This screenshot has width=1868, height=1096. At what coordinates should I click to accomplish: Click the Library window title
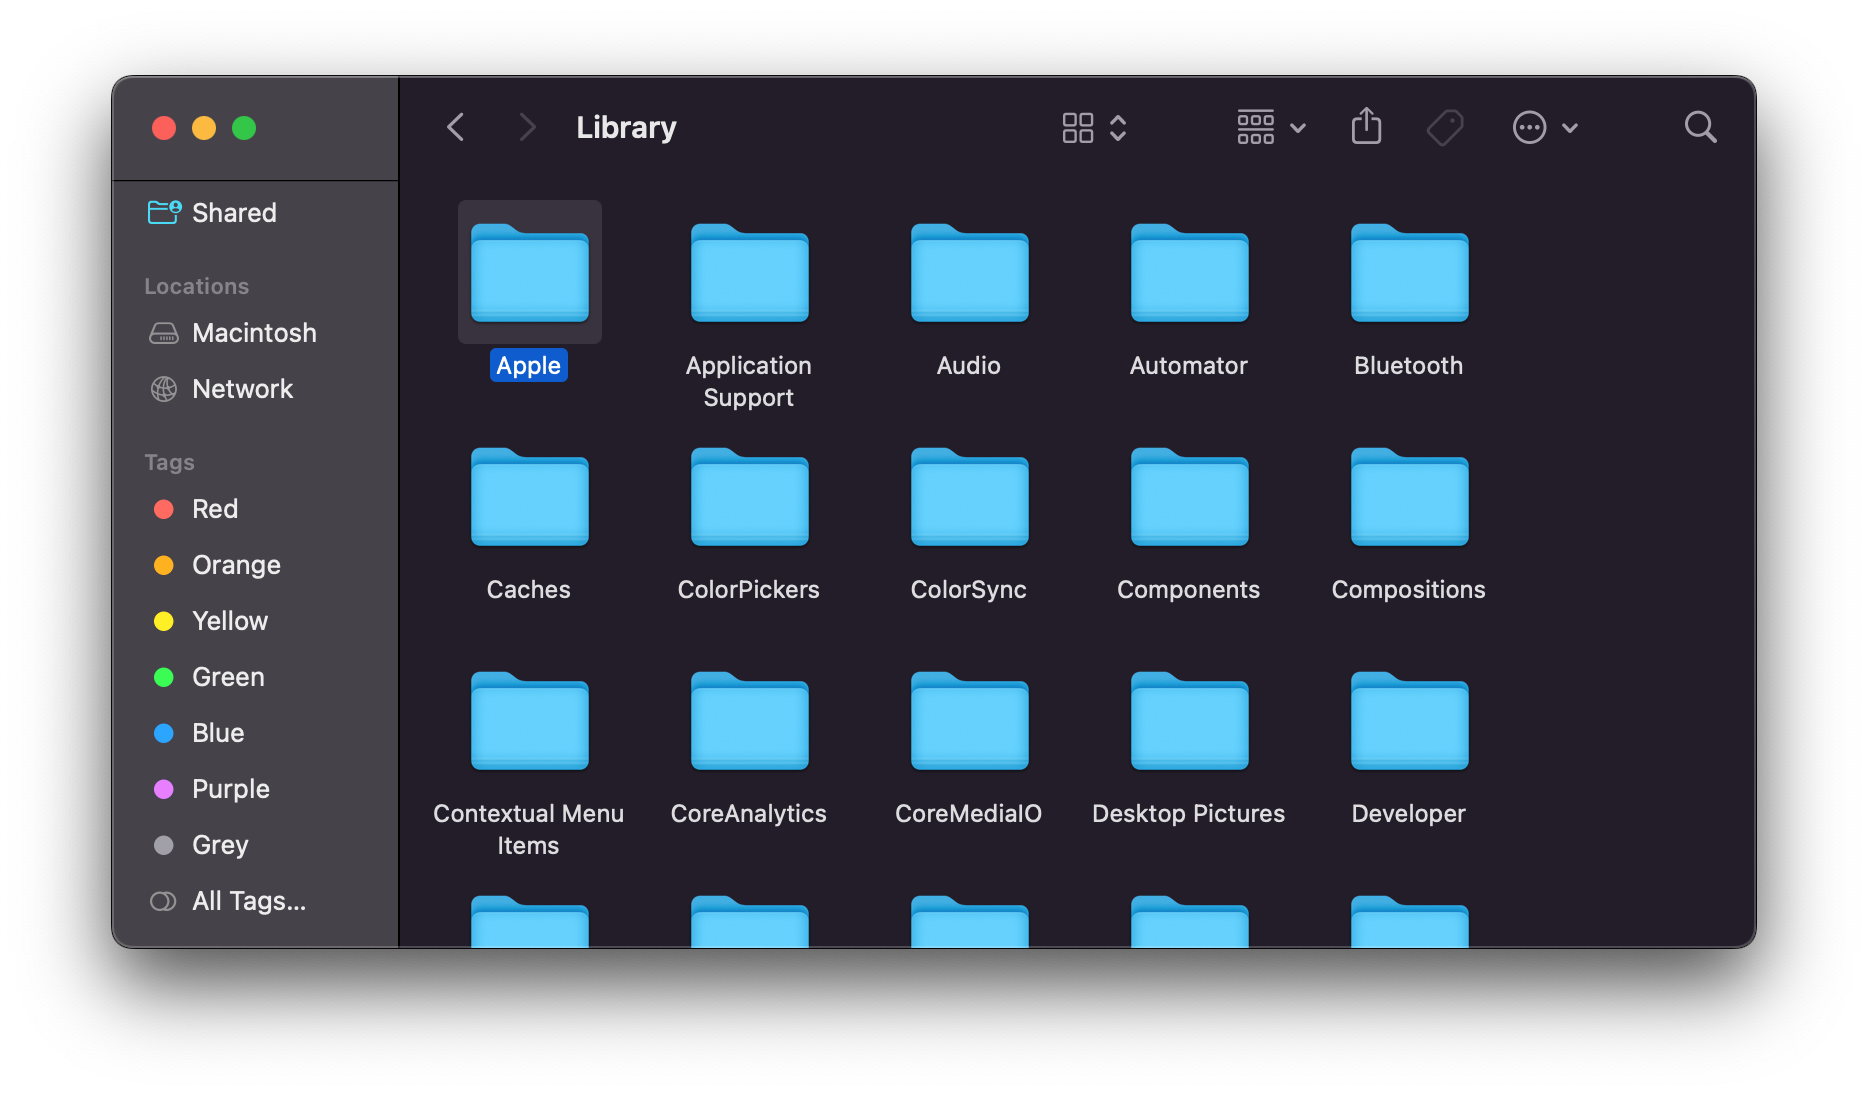click(626, 128)
